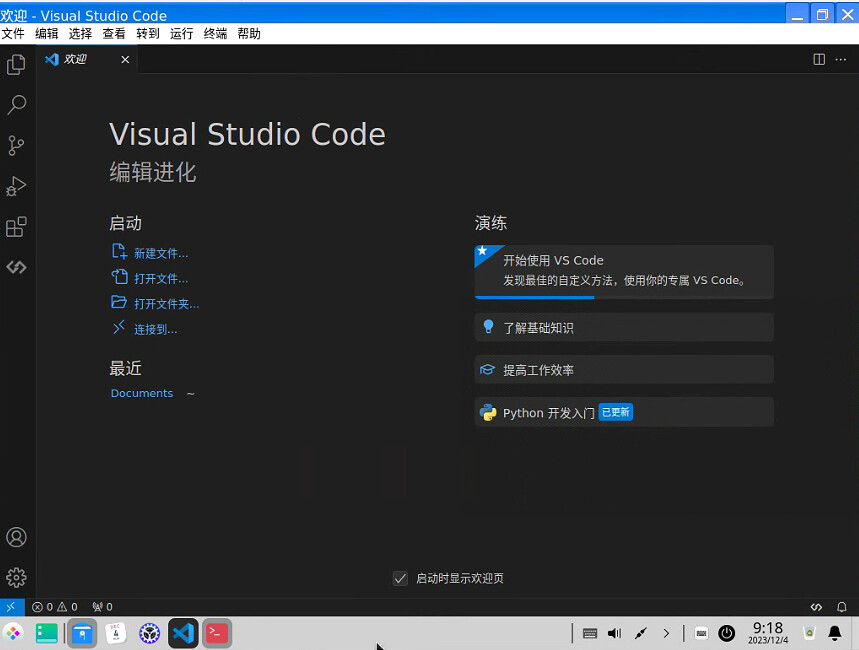This screenshot has height=650, width=859.
Task: Toggle split editor layout button
Action: pyautogui.click(x=819, y=59)
